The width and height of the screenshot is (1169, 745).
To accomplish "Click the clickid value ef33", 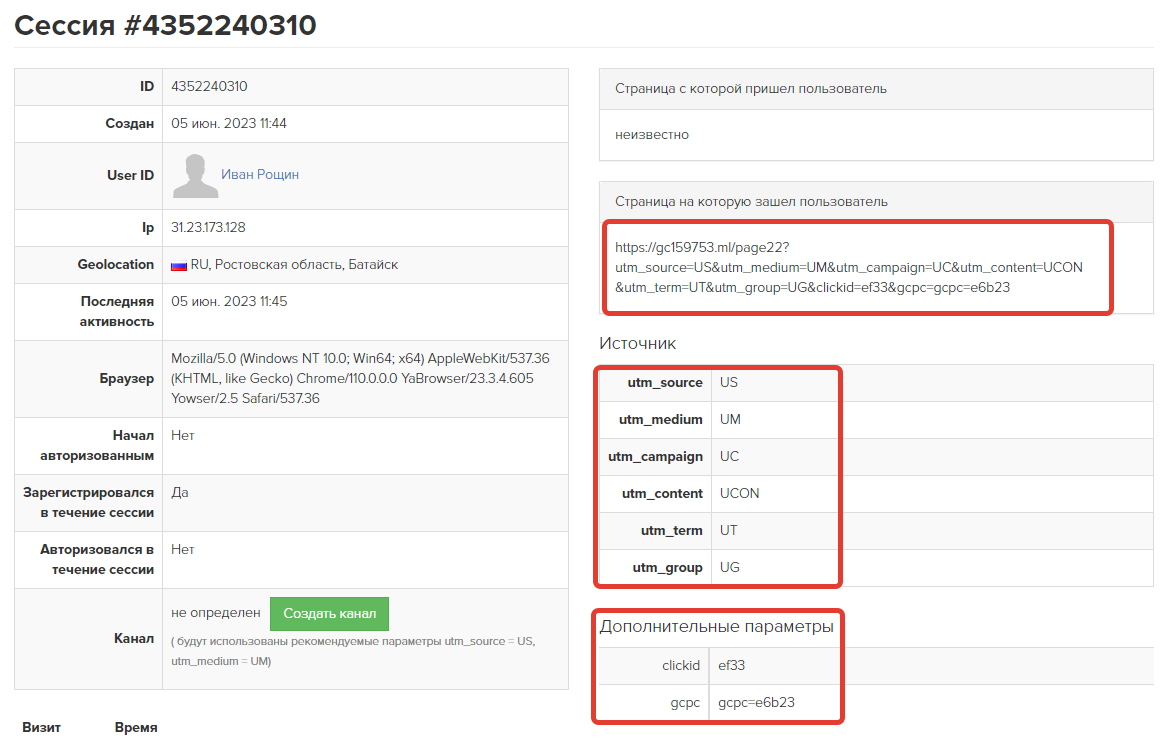I will (732, 665).
